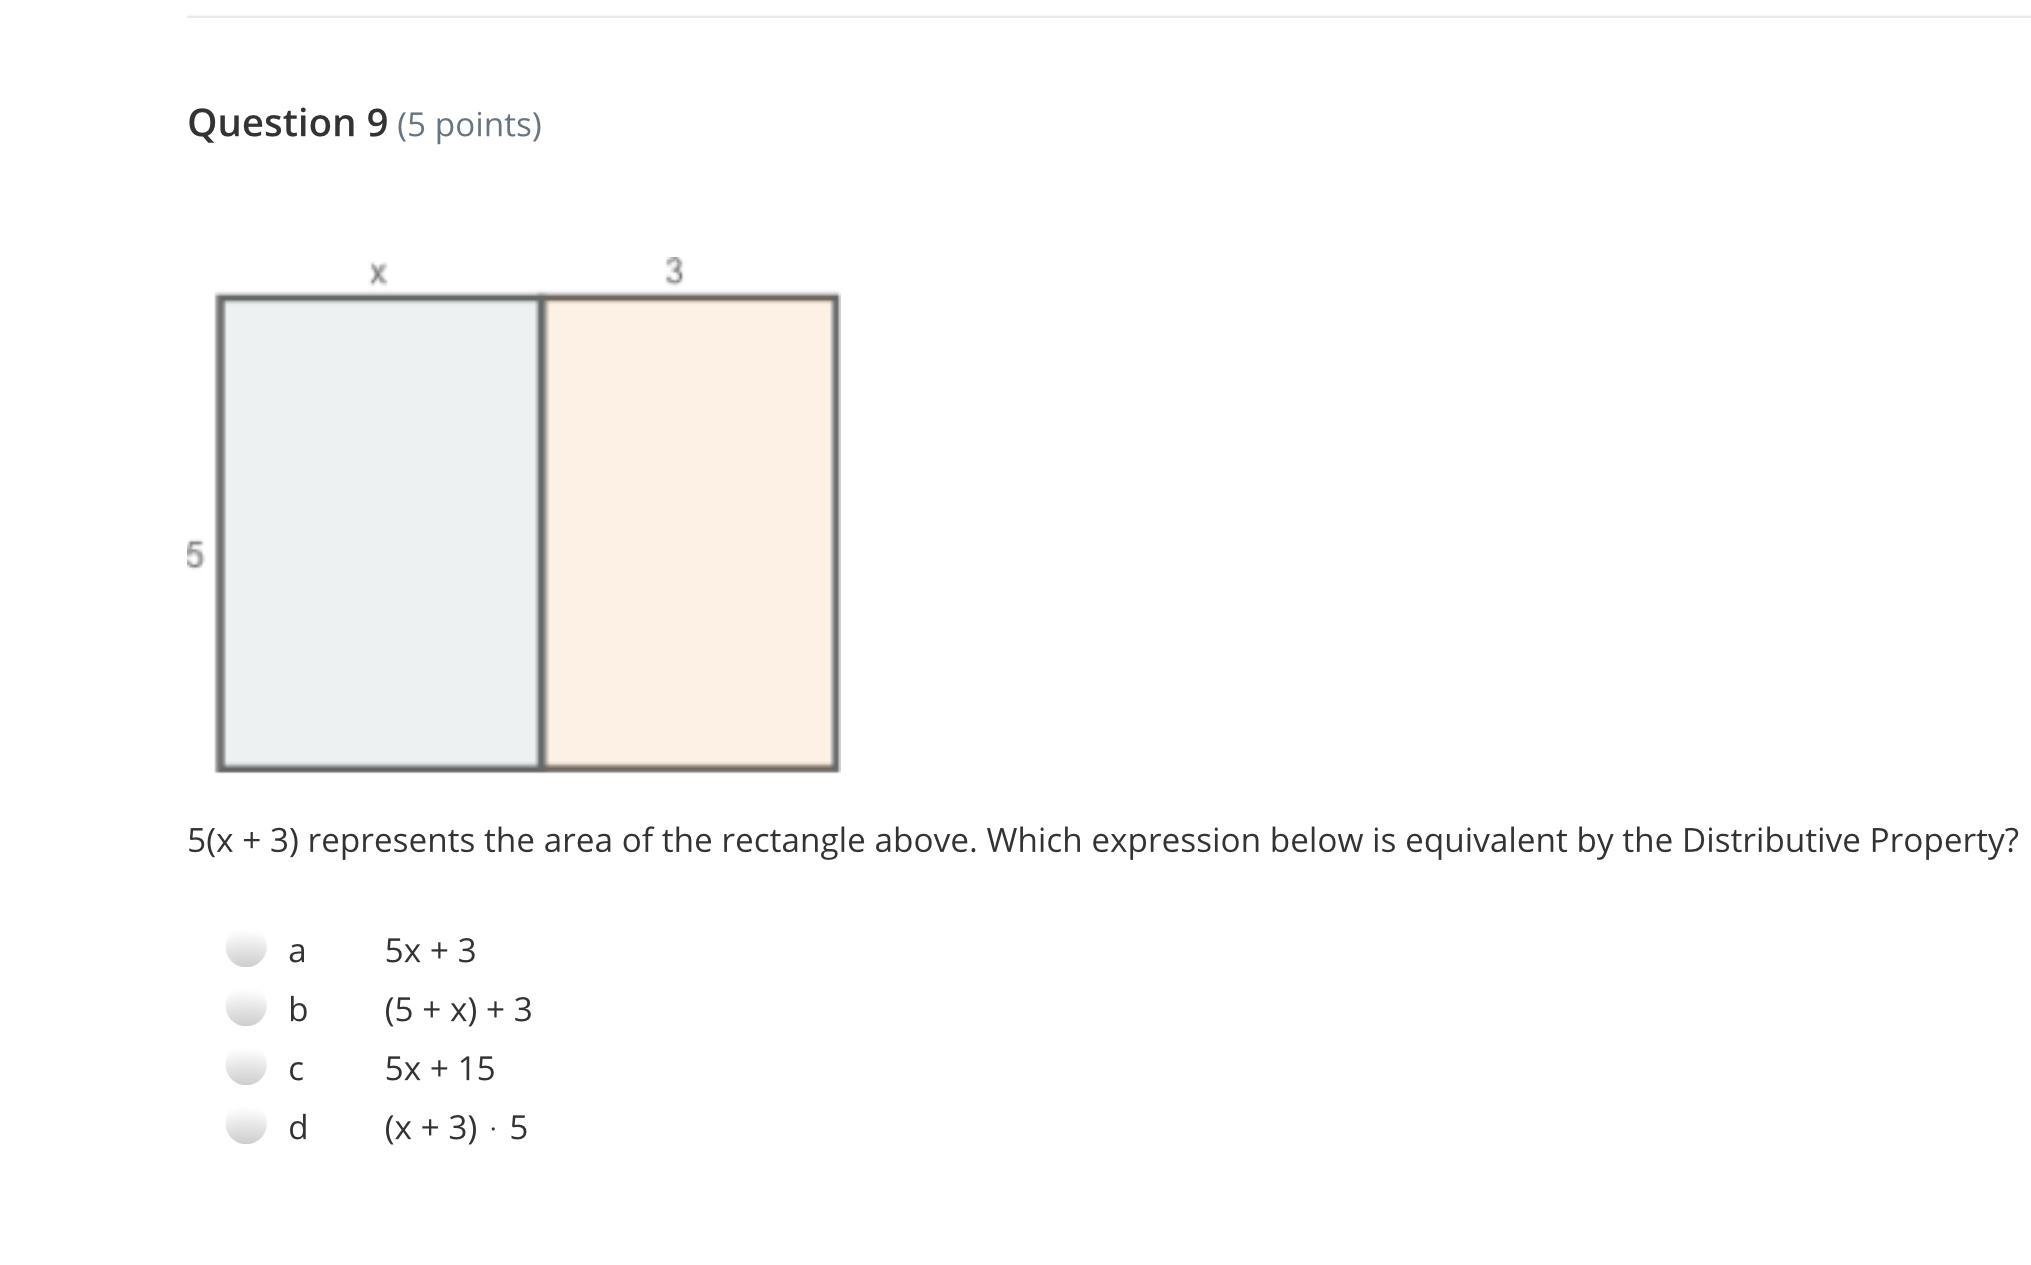Click the Distributive Property question text
The image size is (2031, 1265).
[x=1103, y=840]
